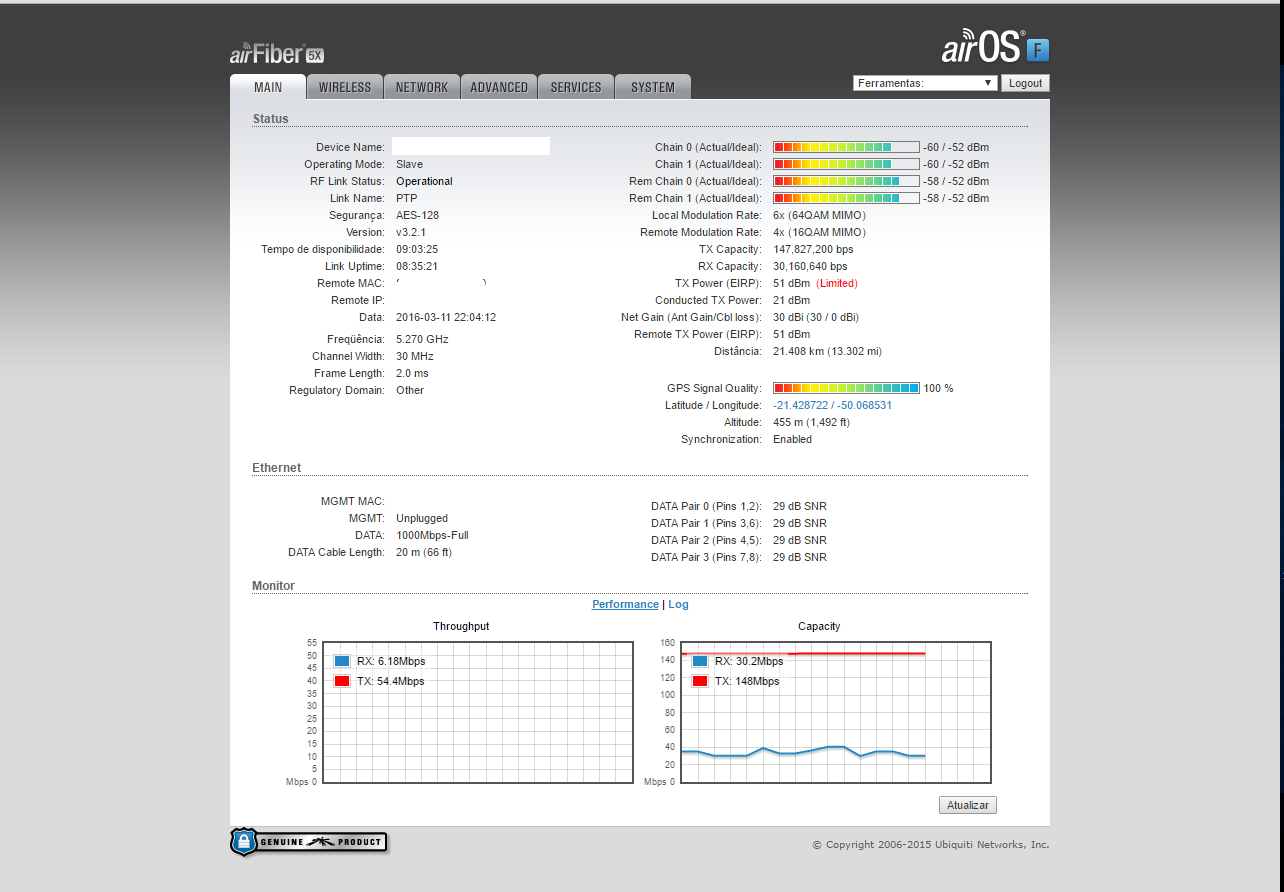Click the Capacity "RX: 30.2Mbps" legend label

click(749, 661)
